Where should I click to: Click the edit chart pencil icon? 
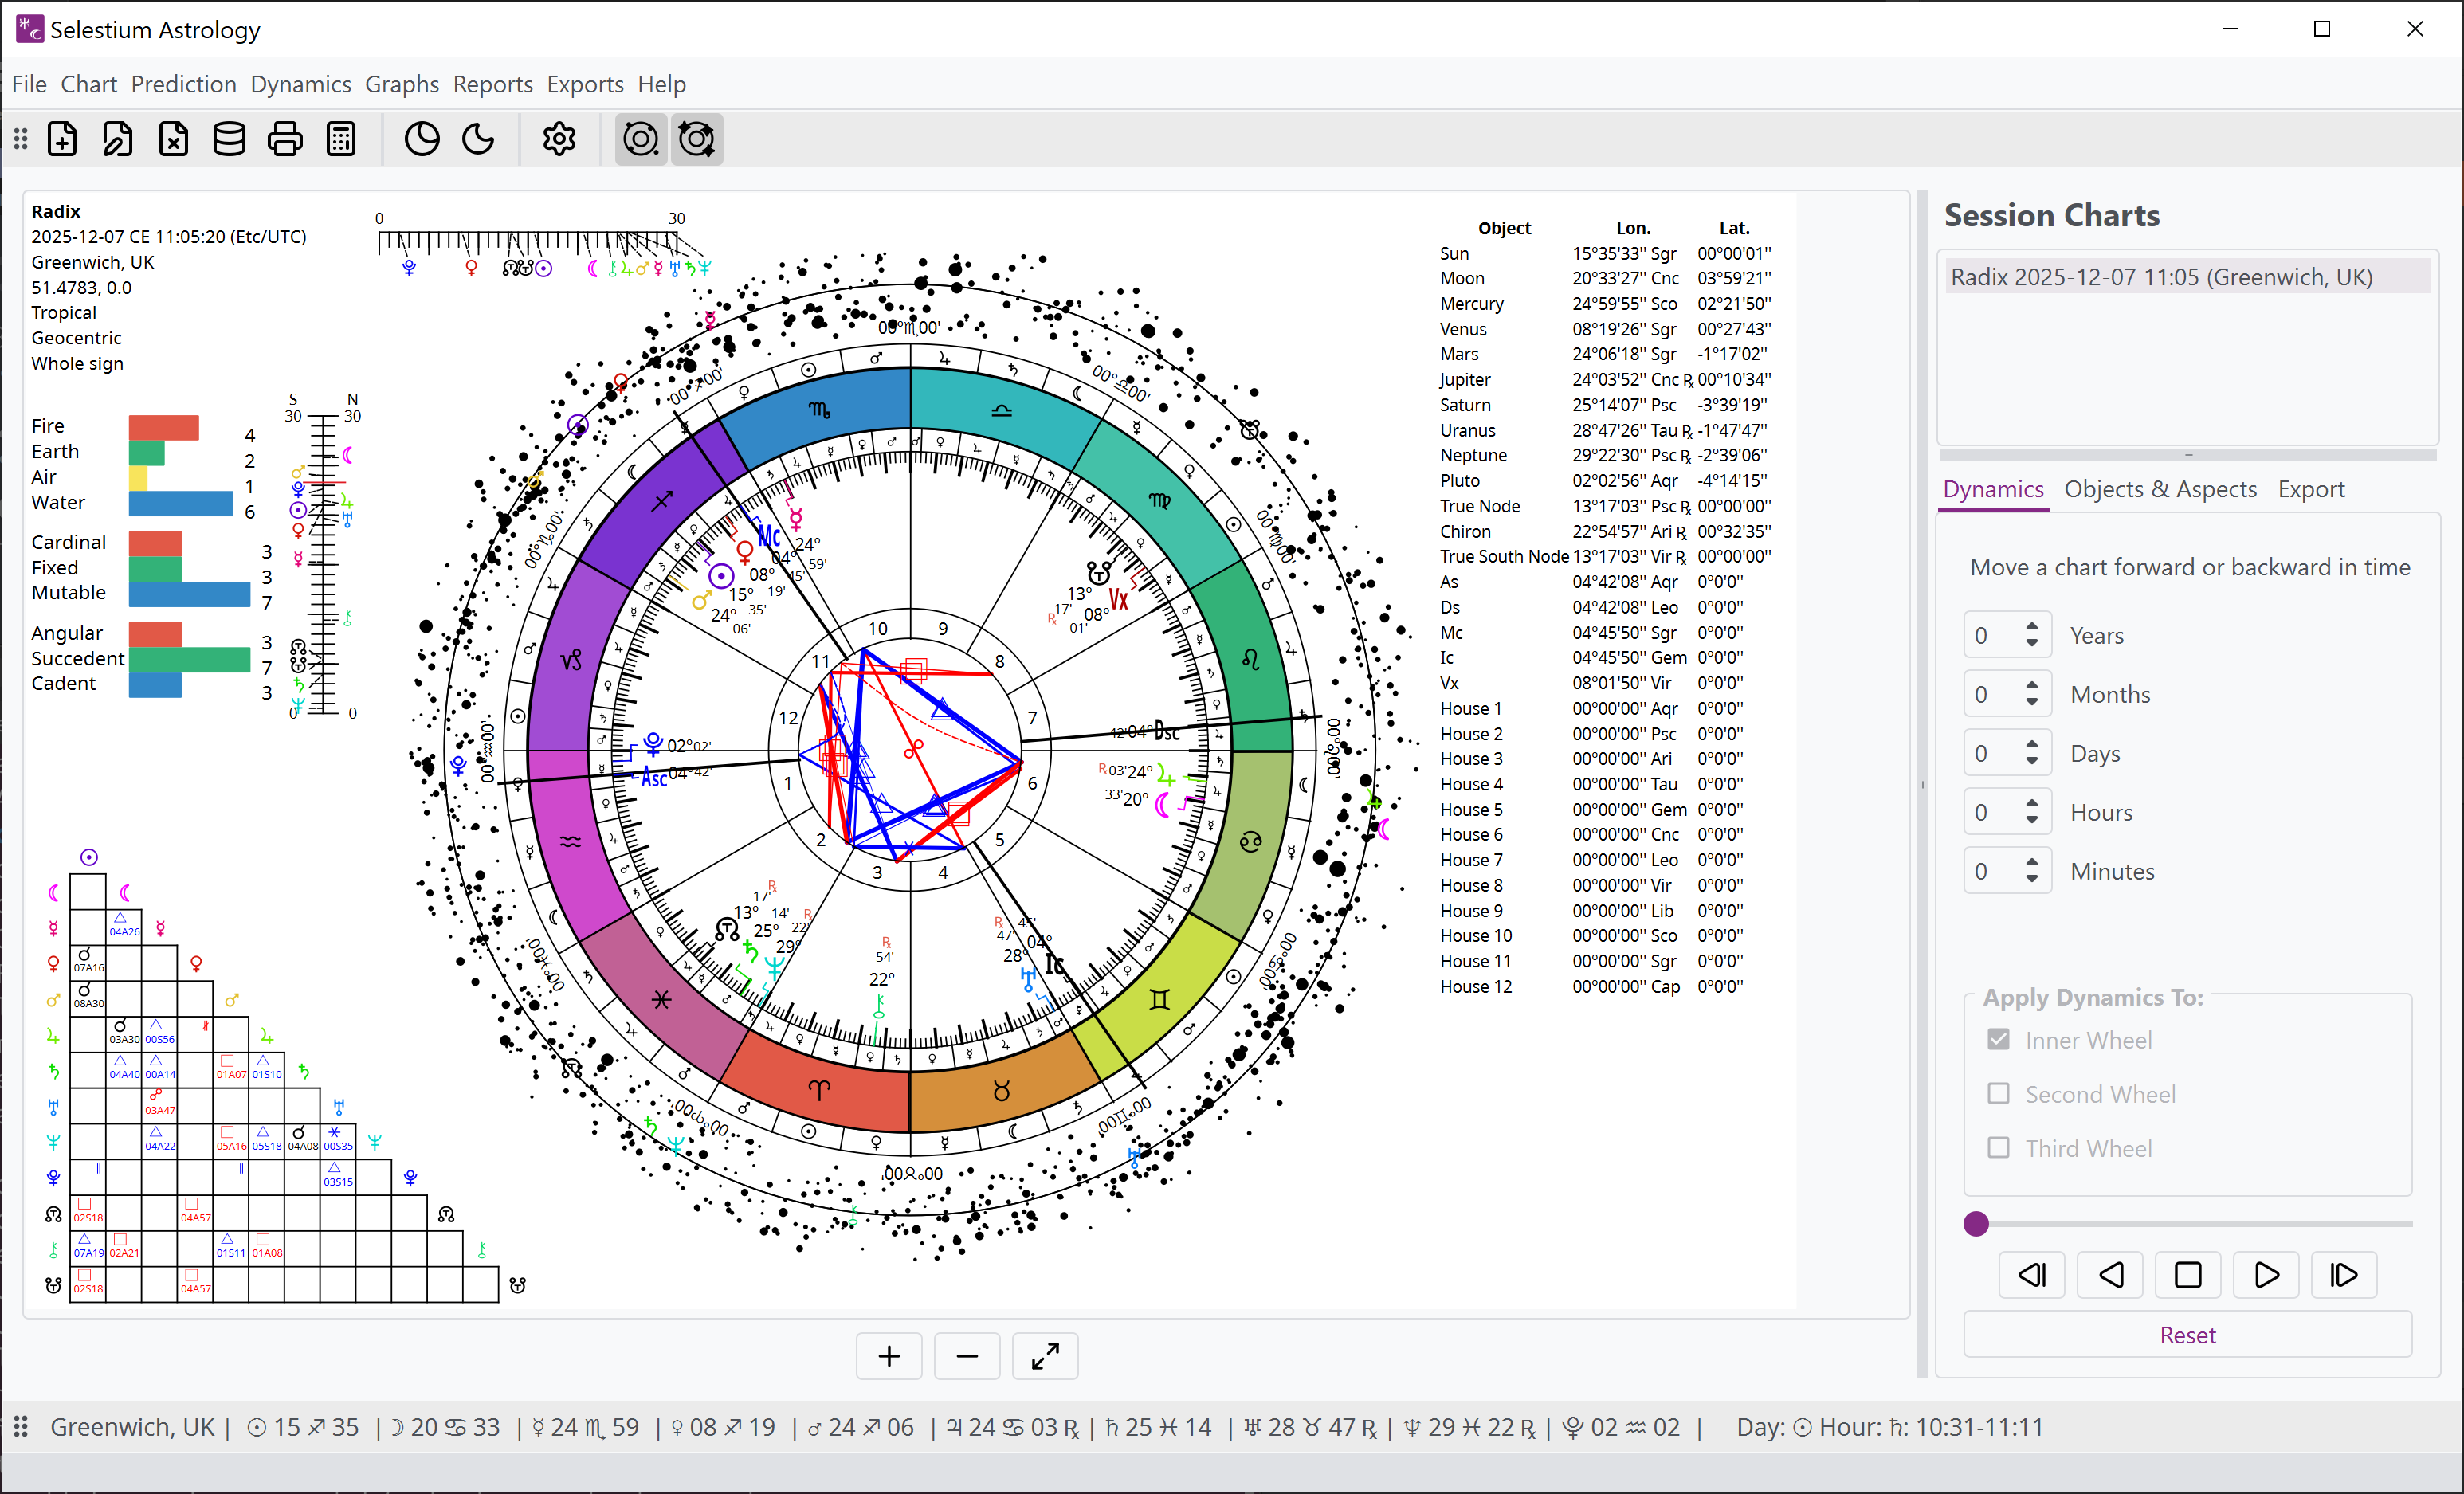coord(118,139)
